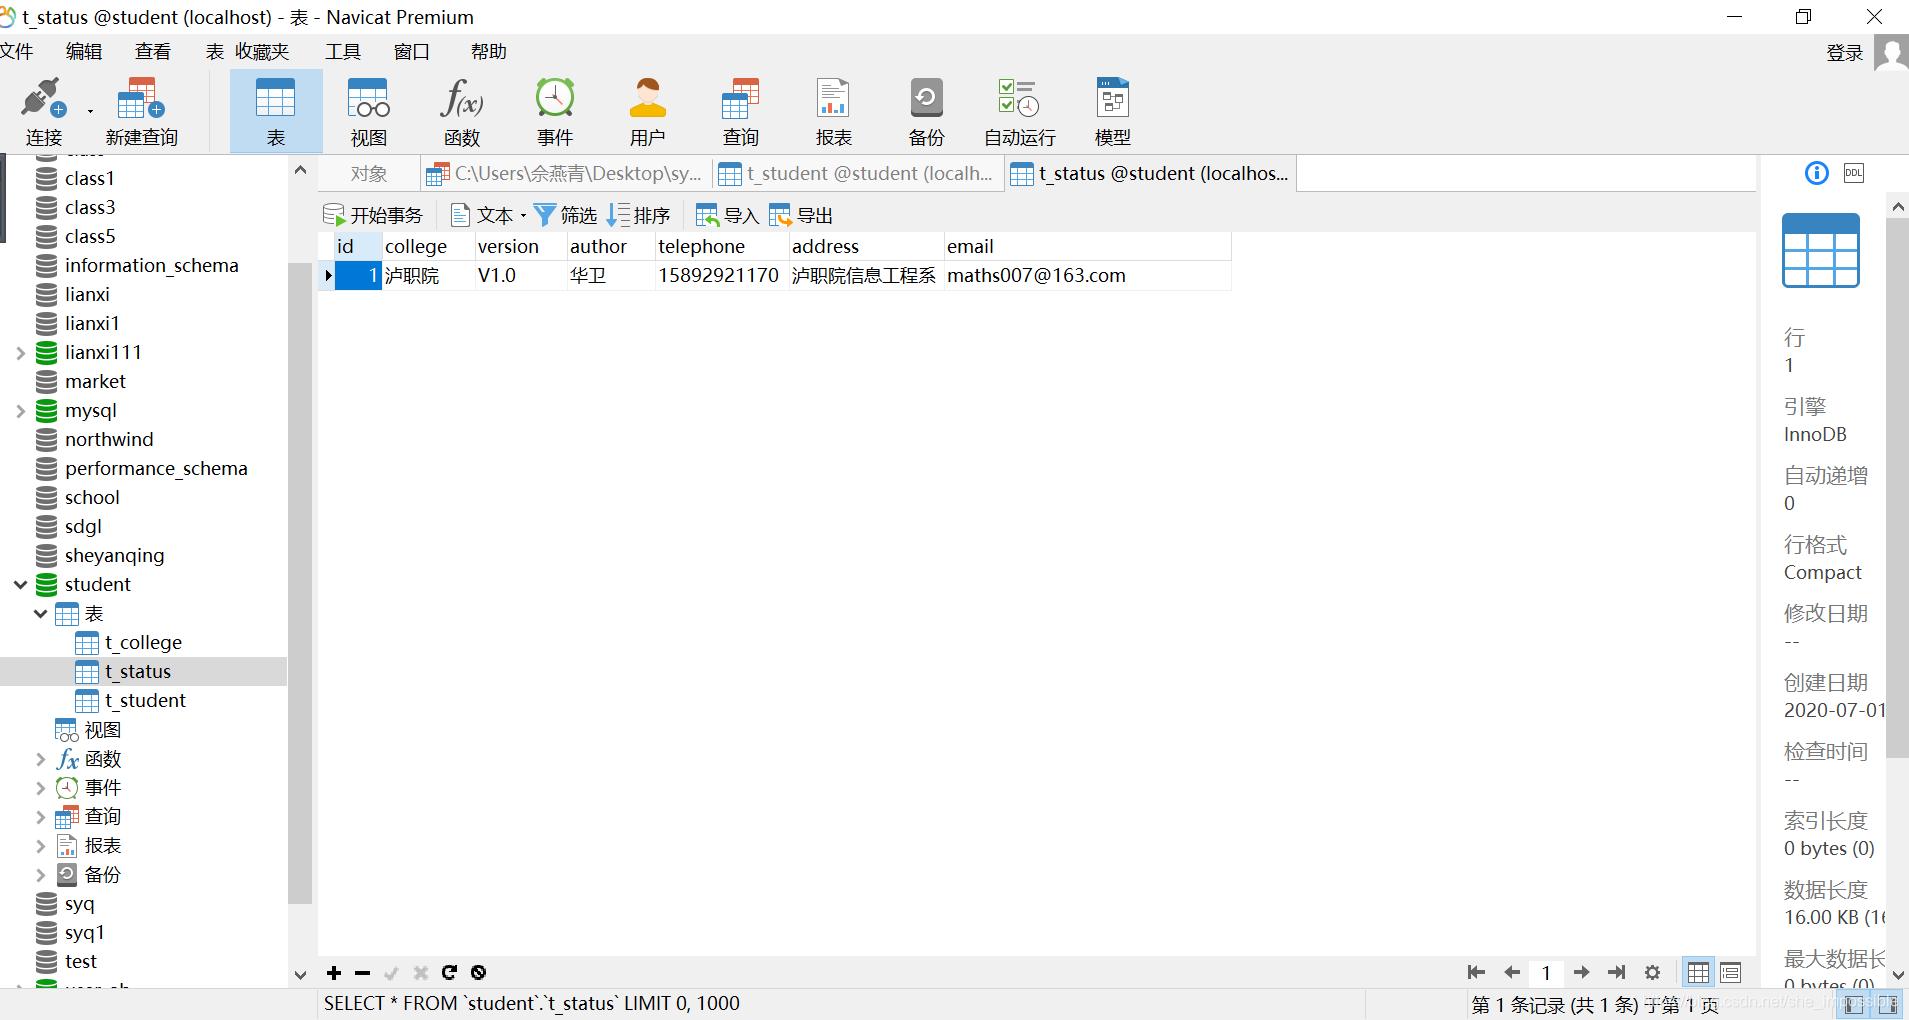Image resolution: width=1909 pixels, height=1020 pixels.
Task: Open the 查询 query toolbar icon
Action: [x=741, y=112]
